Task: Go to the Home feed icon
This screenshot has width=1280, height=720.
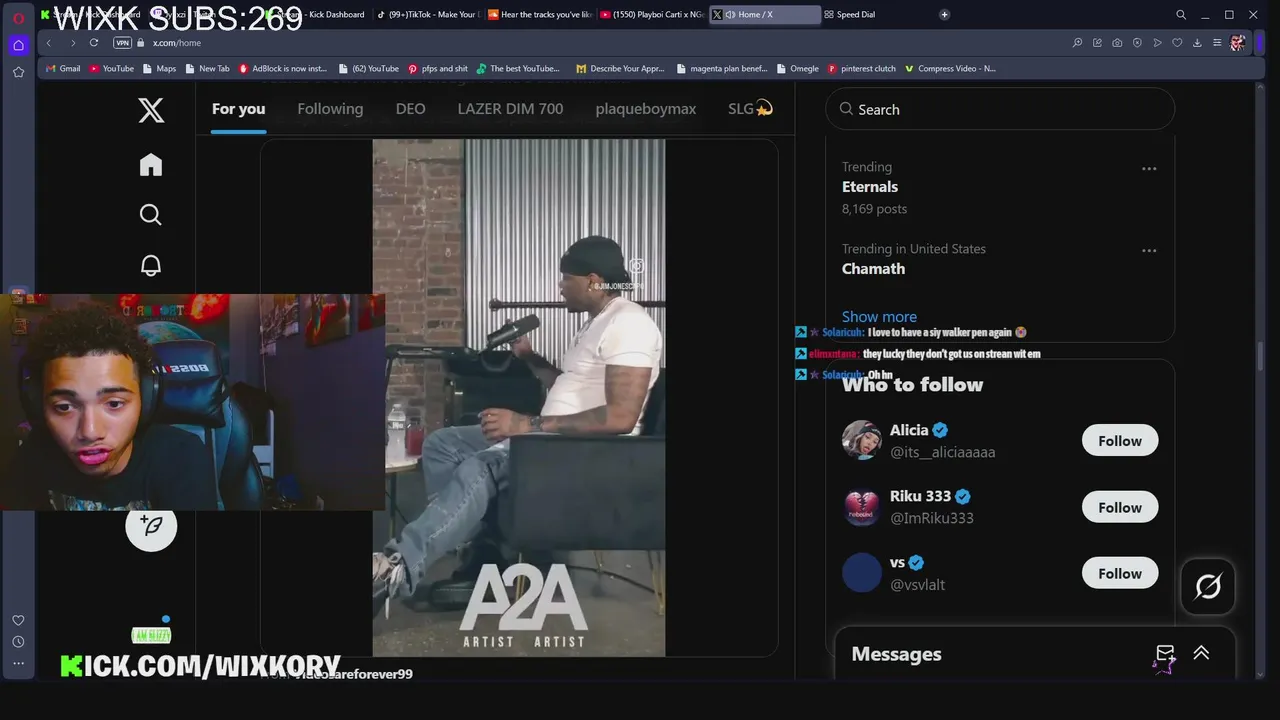Action: 151,165
